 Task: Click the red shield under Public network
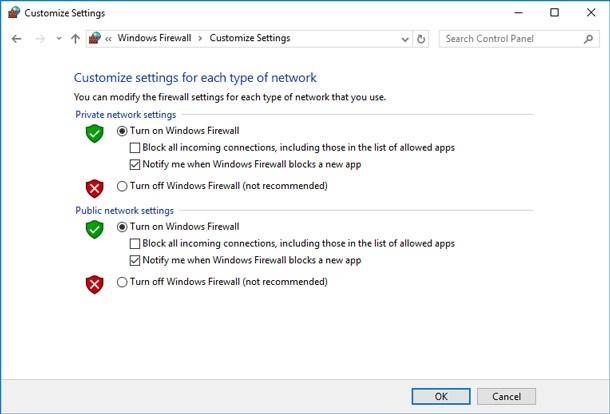click(95, 284)
